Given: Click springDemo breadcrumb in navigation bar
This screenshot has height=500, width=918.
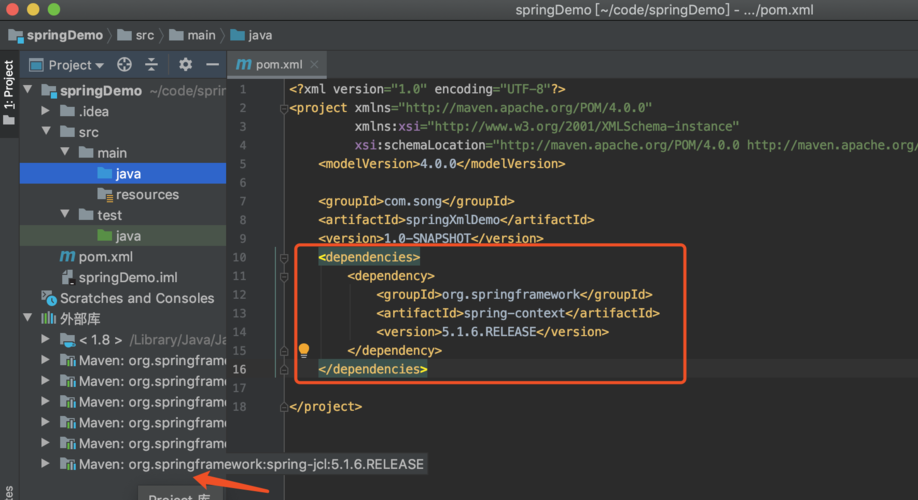Looking at the screenshot, I should (x=56, y=35).
